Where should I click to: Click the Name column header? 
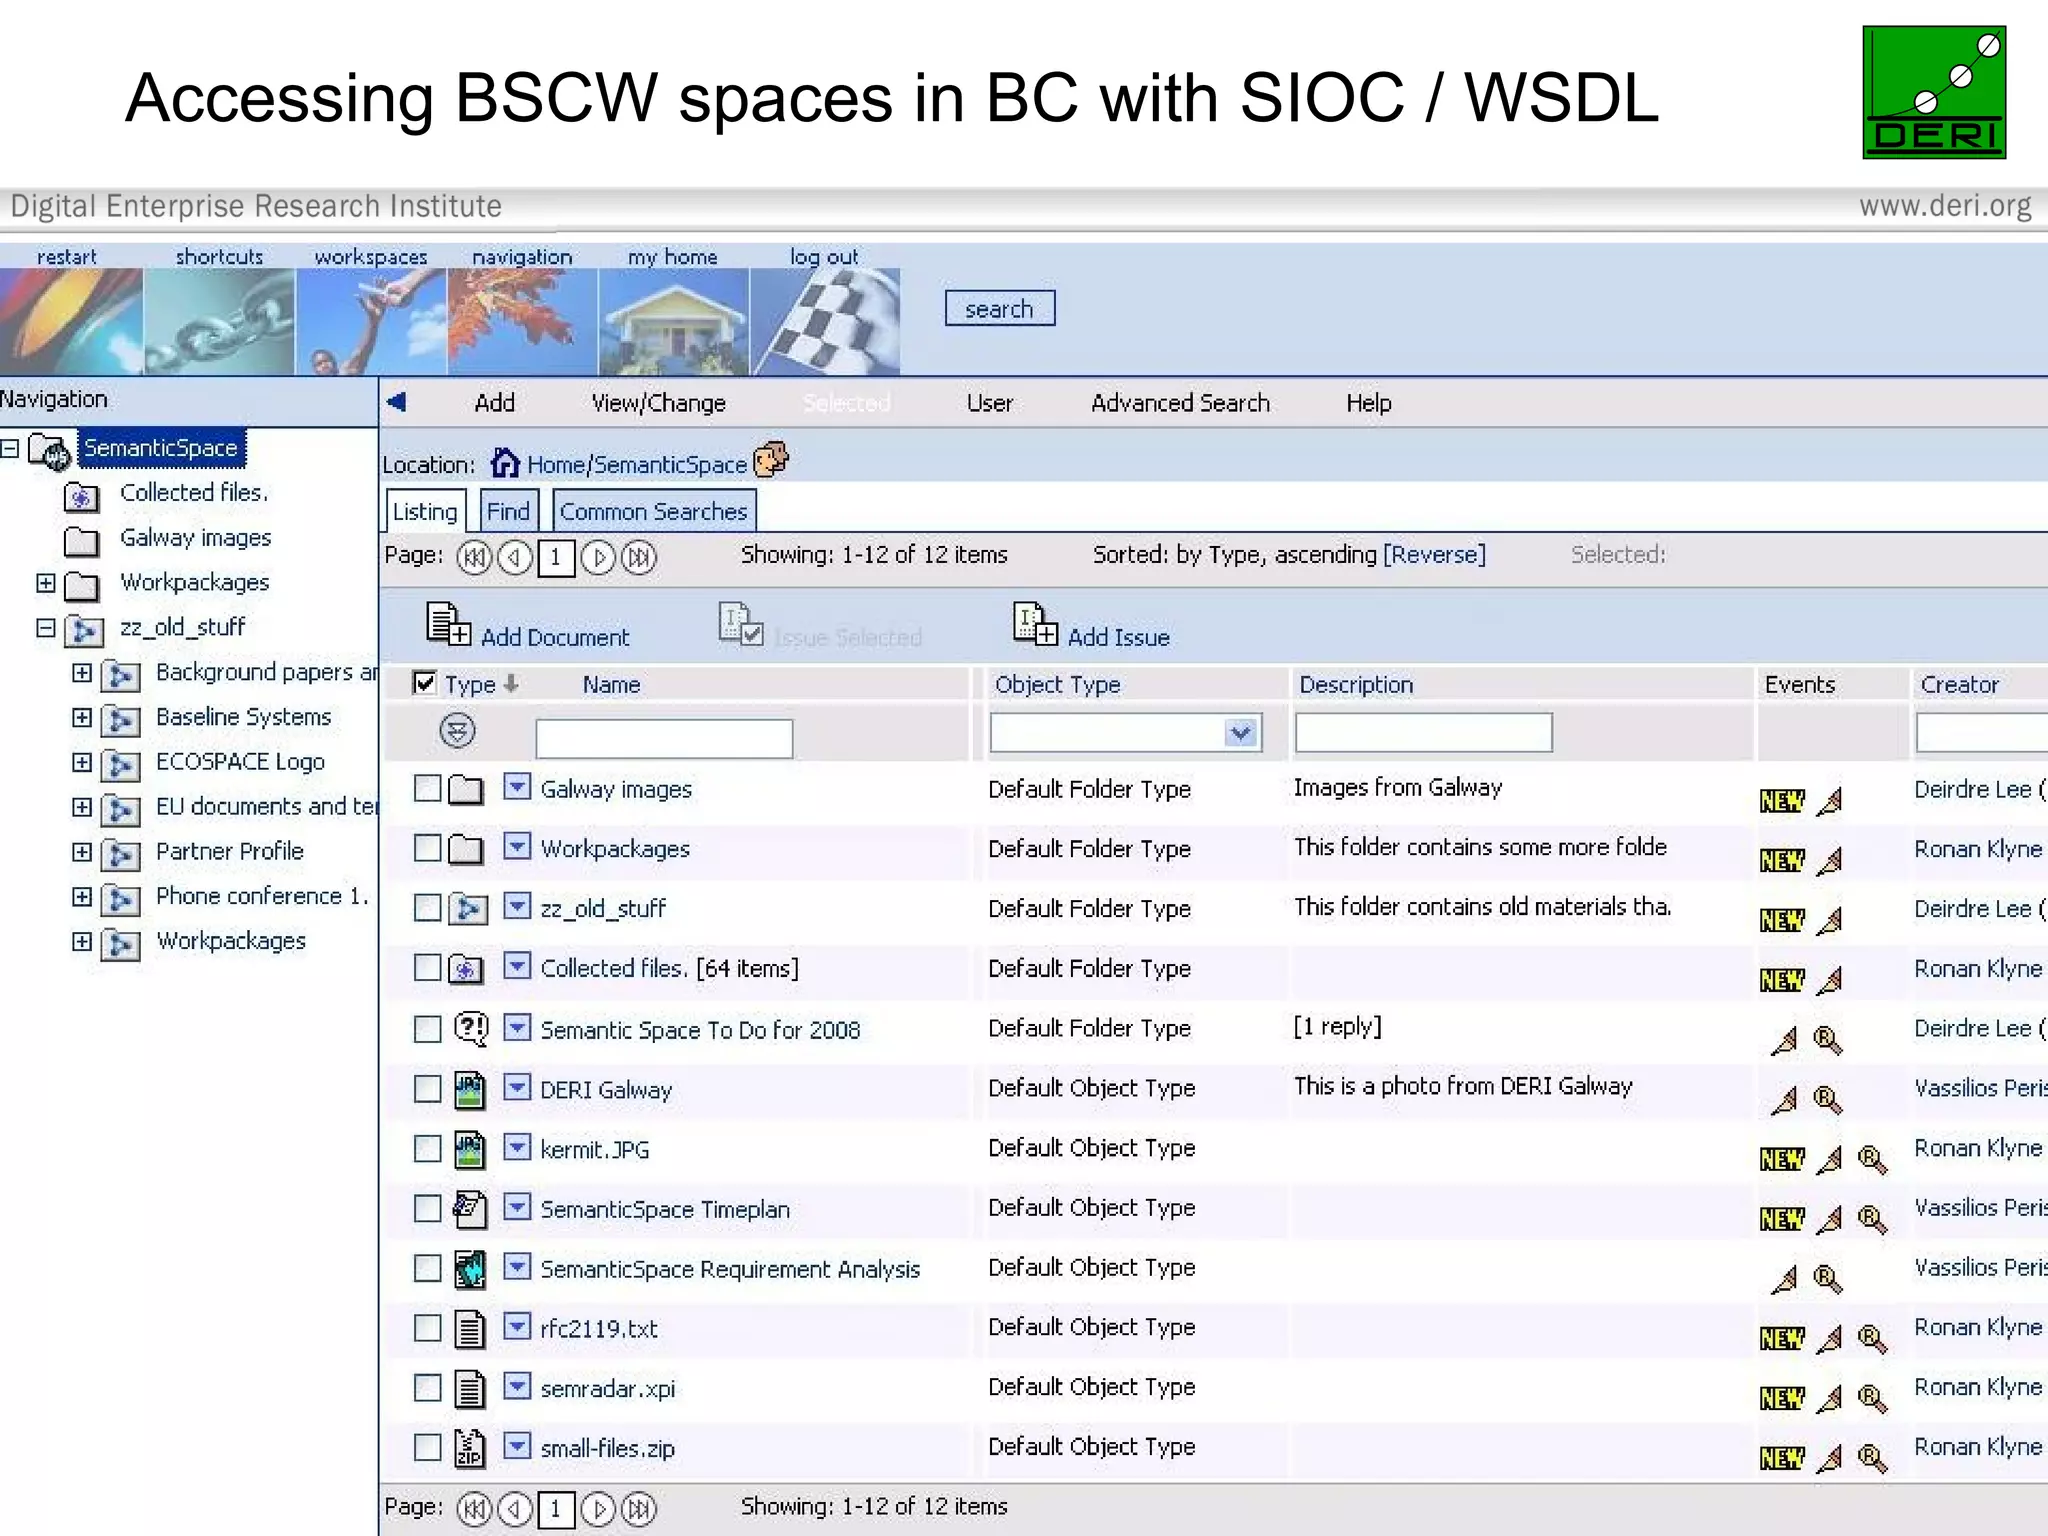click(x=611, y=685)
